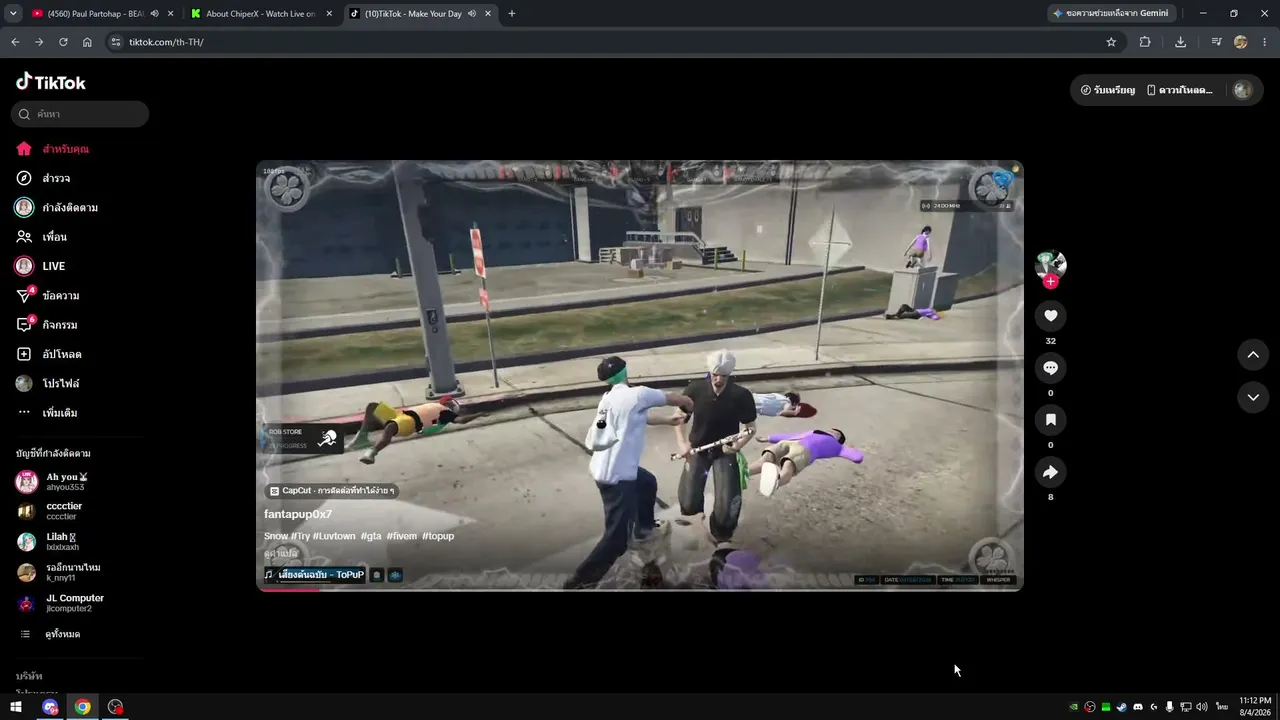Mute the YouTube tab audio icon
1280x720 pixels.
(x=154, y=14)
